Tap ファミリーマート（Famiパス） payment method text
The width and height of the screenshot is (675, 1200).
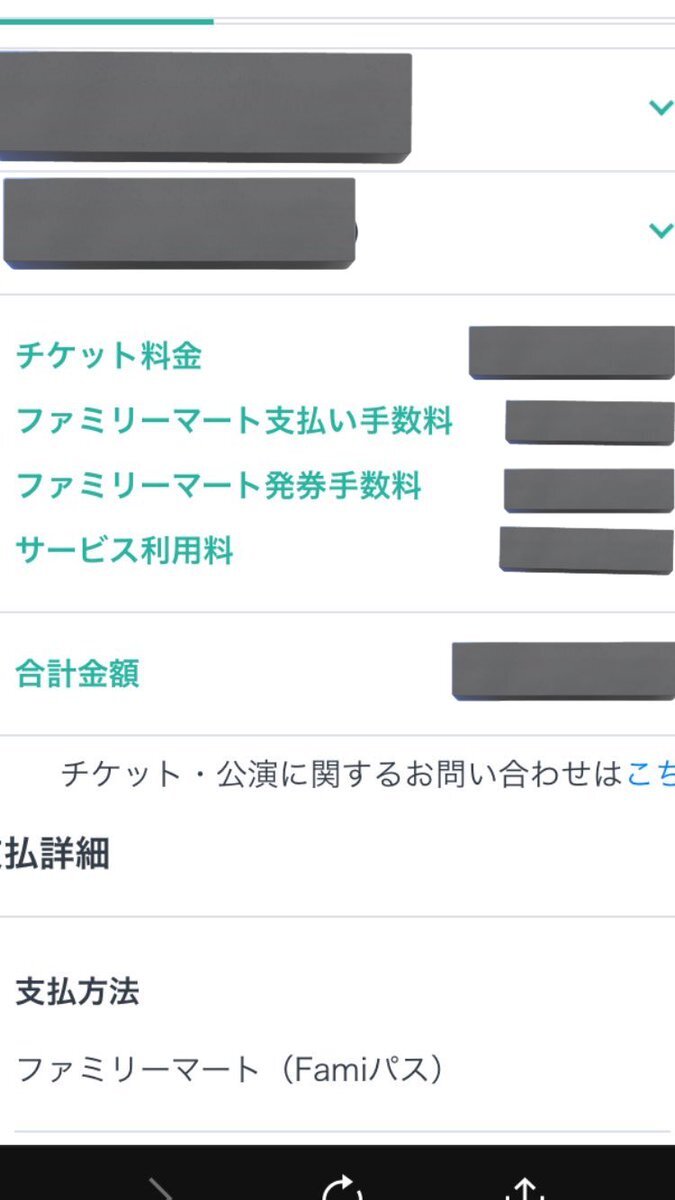230,1071
